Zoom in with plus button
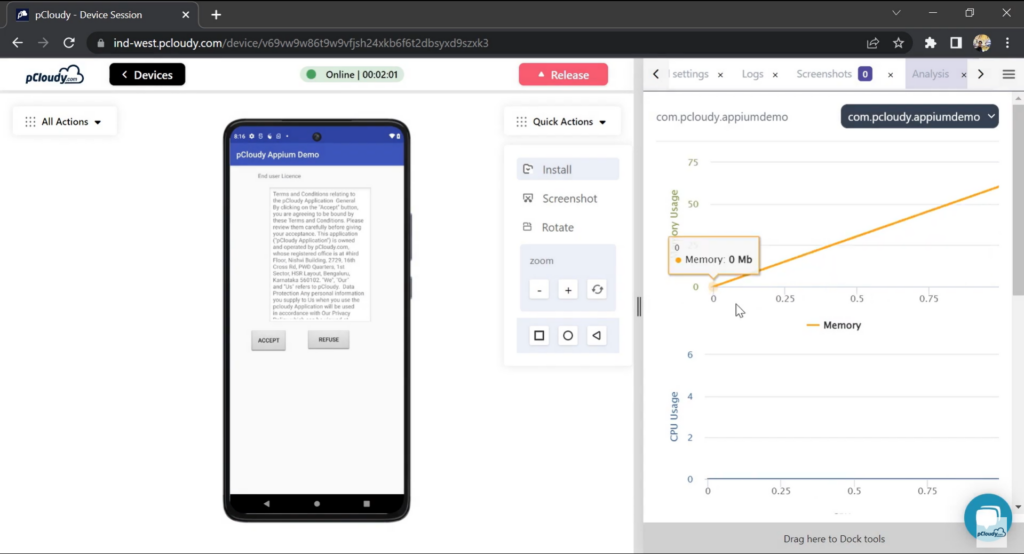Viewport: 1024px width, 554px height. click(568, 290)
